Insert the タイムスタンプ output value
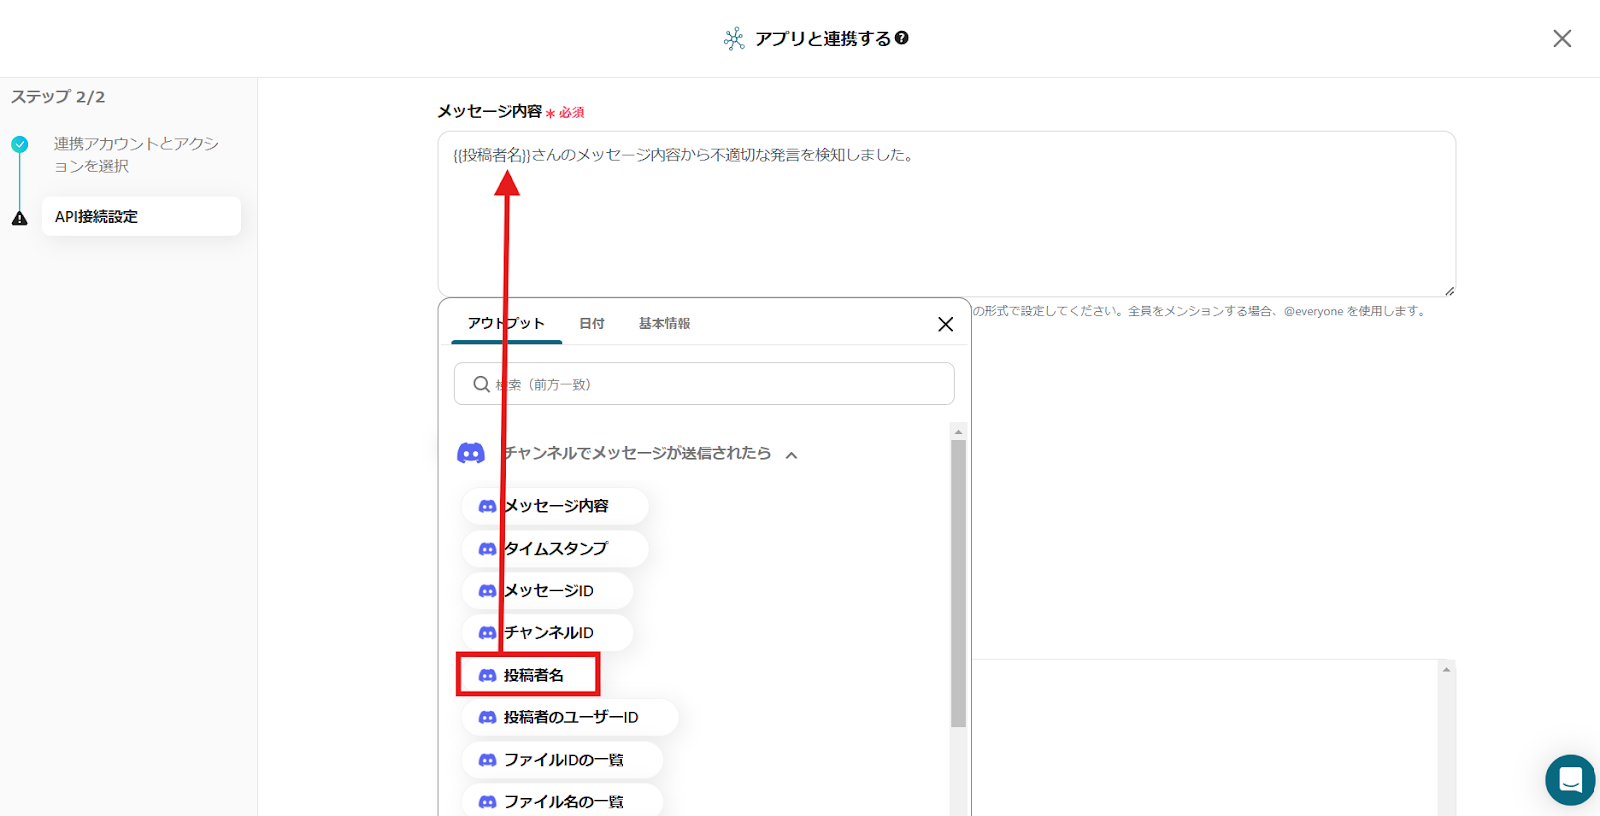The height and width of the screenshot is (816, 1600). click(554, 548)
